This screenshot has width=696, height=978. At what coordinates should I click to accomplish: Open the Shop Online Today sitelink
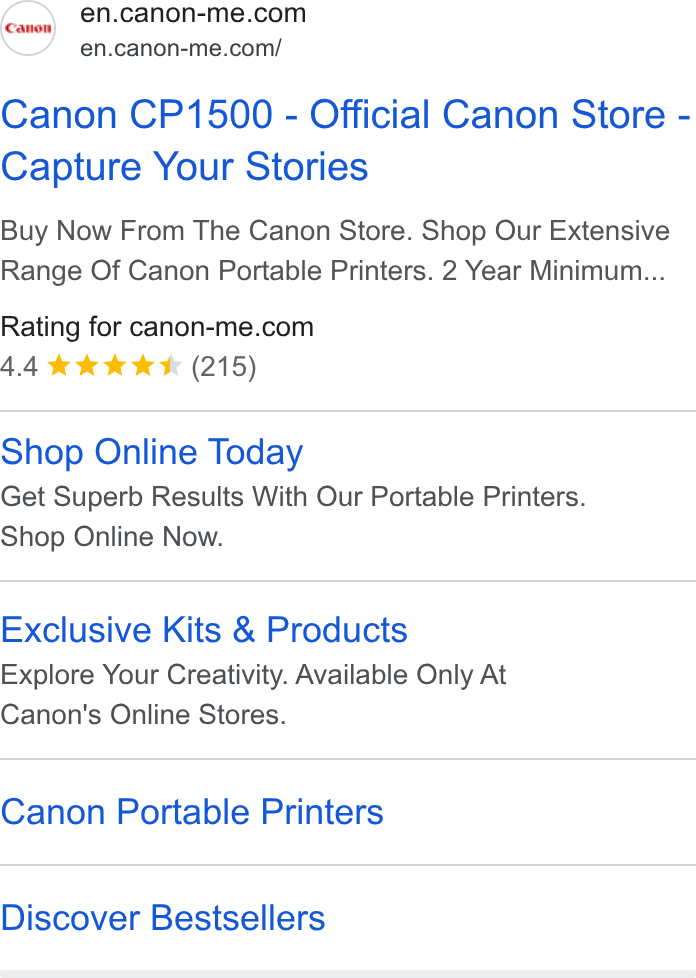pyautogui.click(x=152, y=452)
